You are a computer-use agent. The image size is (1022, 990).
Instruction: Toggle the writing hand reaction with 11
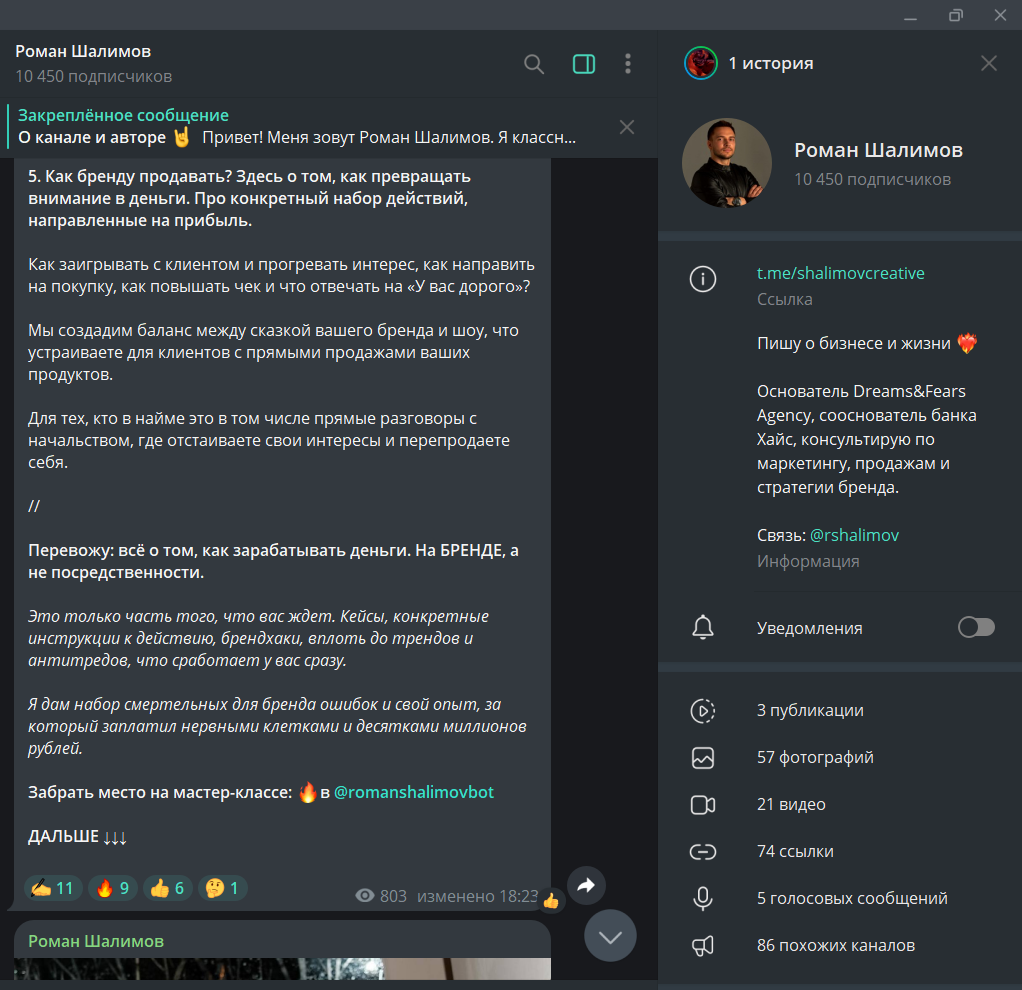point(53,888)
